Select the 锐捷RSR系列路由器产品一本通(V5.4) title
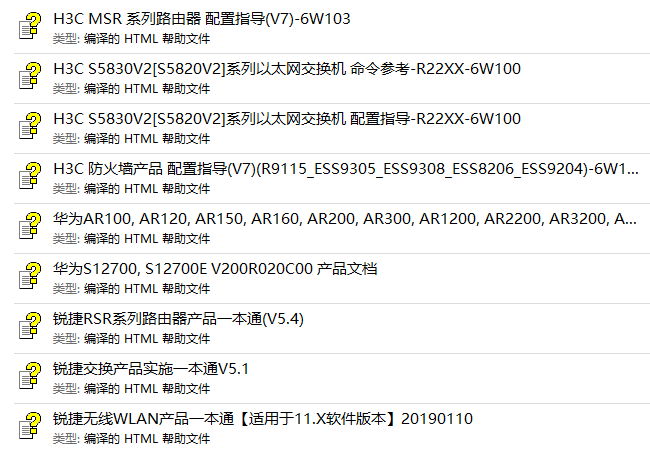Image resolution: width=650 pixels, height=460 pixels. [178, 319]
